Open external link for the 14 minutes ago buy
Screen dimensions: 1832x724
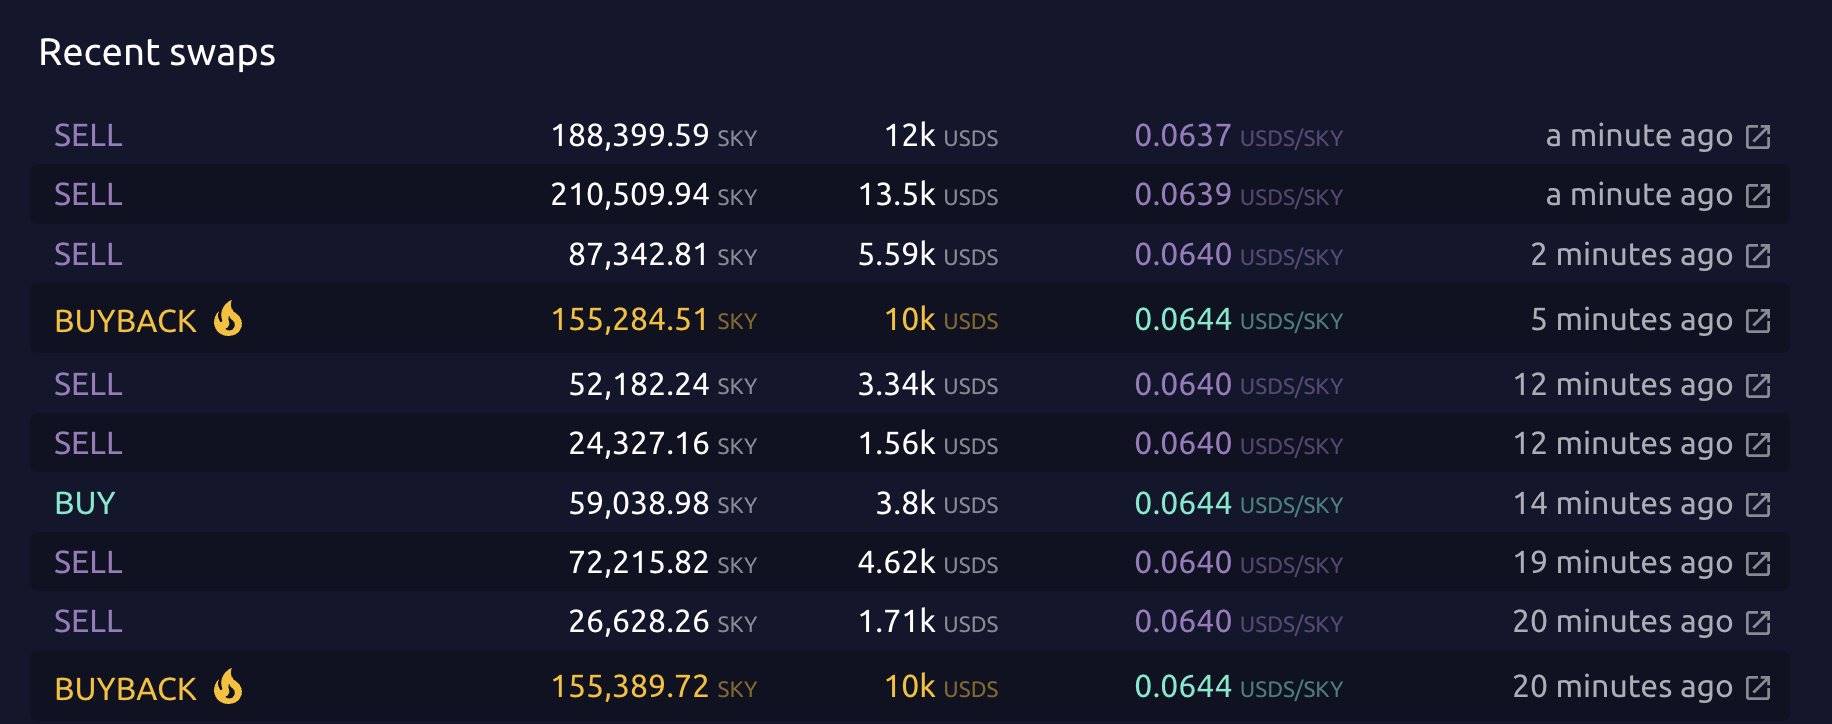tap(1757, 505)
